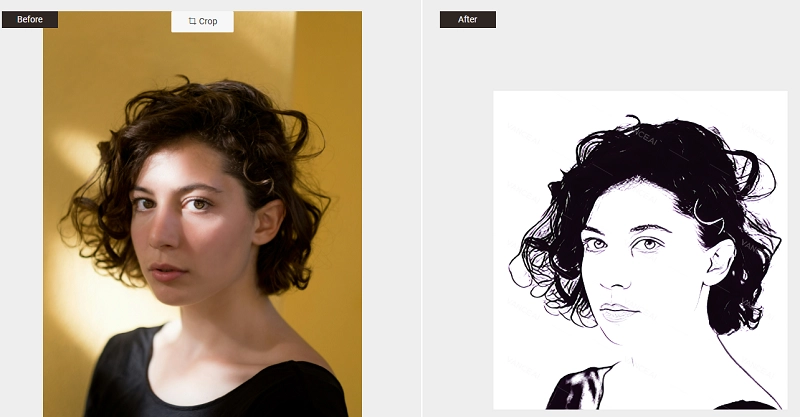The width and height of the screenshot is (800, 417).
Task: Open the black-and-white sketch result image
Action: coord(640,250)
